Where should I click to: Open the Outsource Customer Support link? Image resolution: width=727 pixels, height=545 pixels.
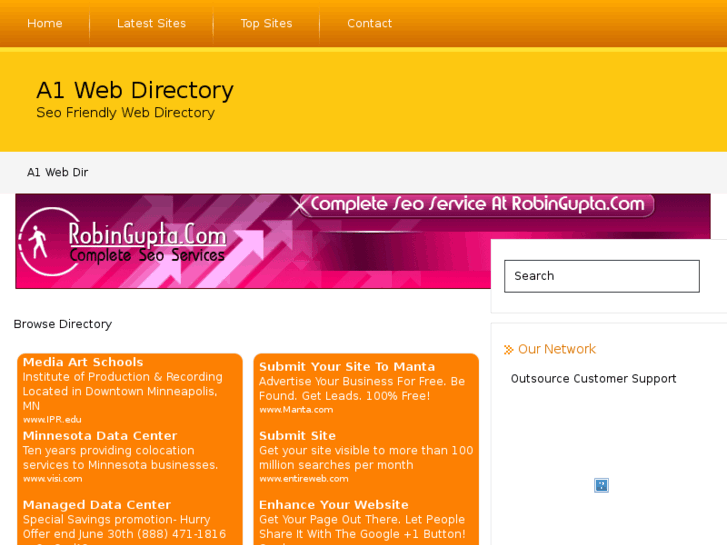pyautogui.click(x=593, y=379)
